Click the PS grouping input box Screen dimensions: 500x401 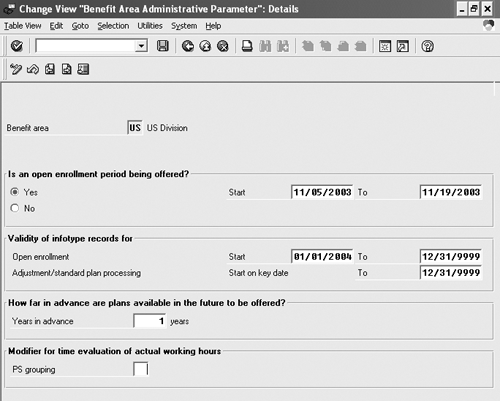[140, 369]
